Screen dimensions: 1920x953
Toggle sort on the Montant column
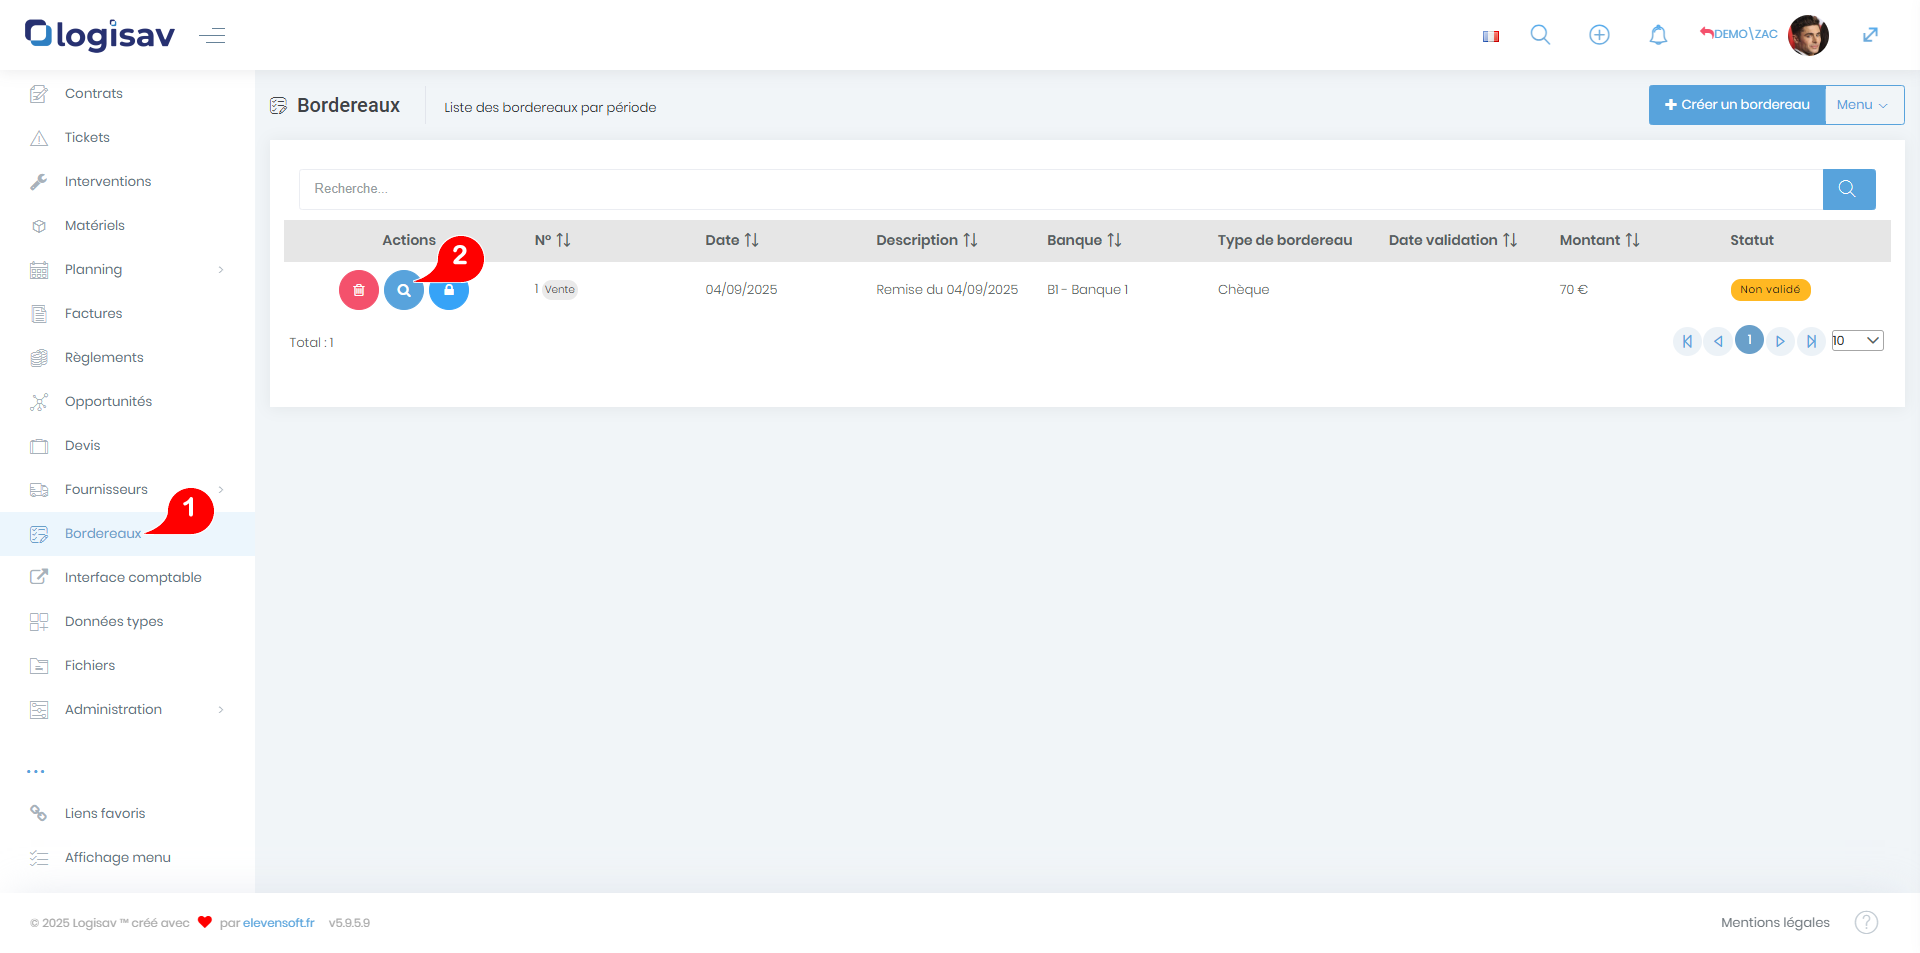(x=1632, y=240)
